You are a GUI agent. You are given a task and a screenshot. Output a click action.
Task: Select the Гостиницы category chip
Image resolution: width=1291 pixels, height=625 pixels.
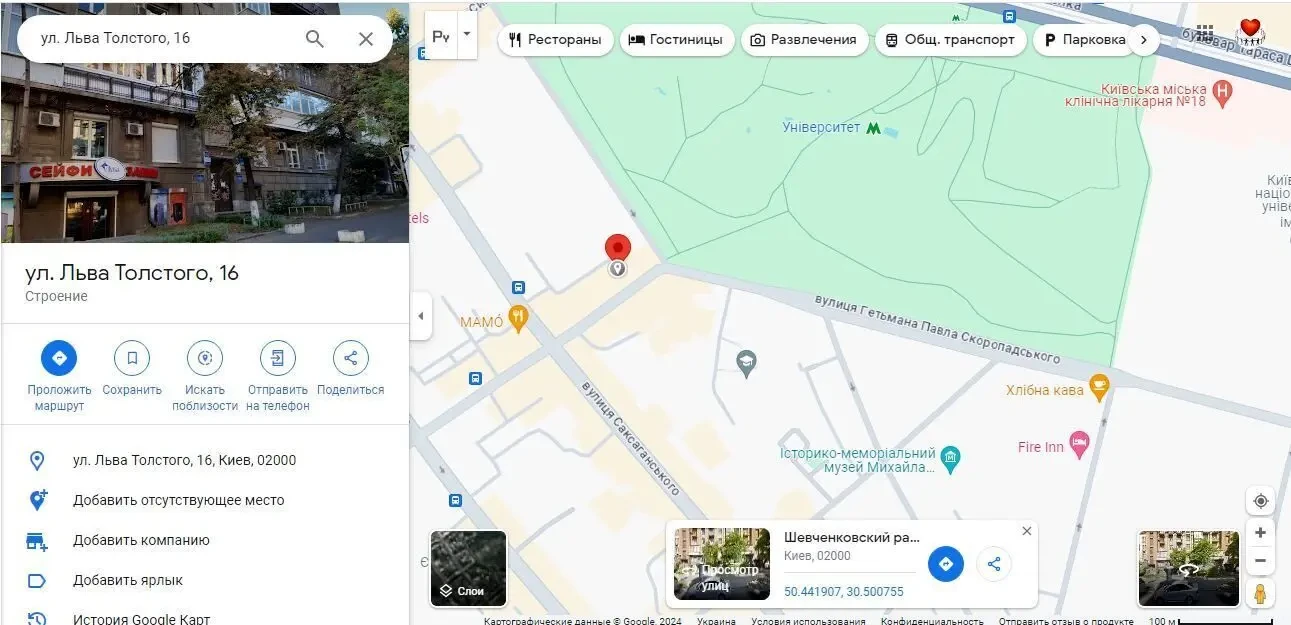point(677,40)
